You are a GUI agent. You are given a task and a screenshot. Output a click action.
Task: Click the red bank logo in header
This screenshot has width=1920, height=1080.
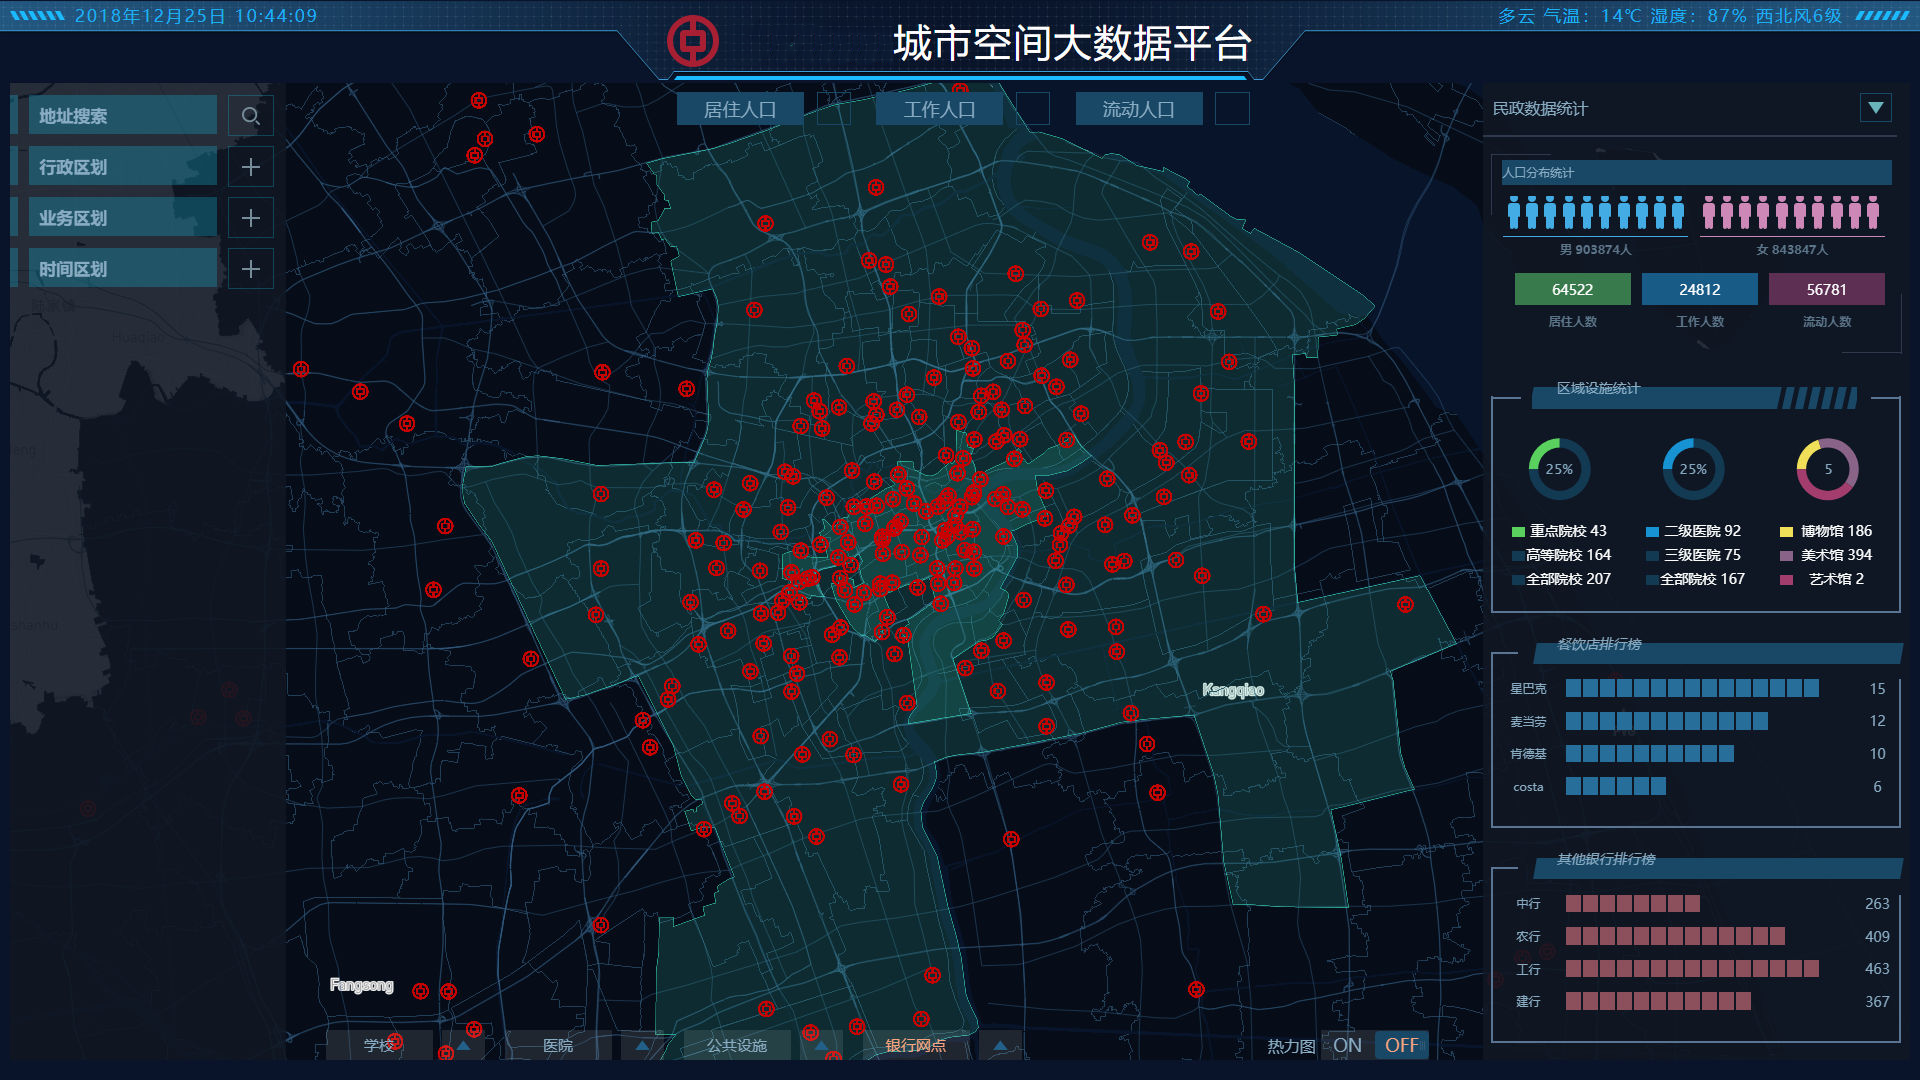pyautogui.click(x=693, y=42)
